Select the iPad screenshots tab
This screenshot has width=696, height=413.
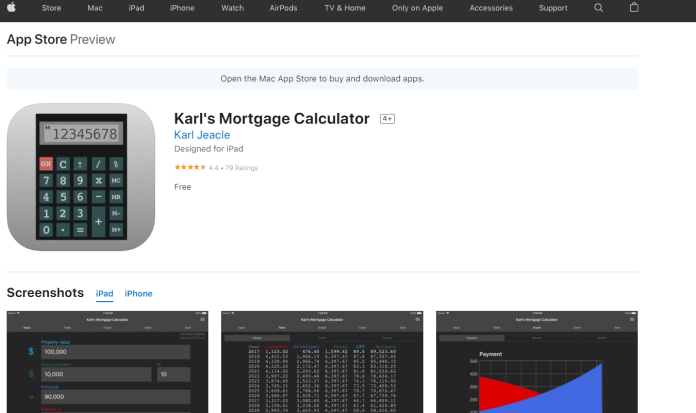104,294
